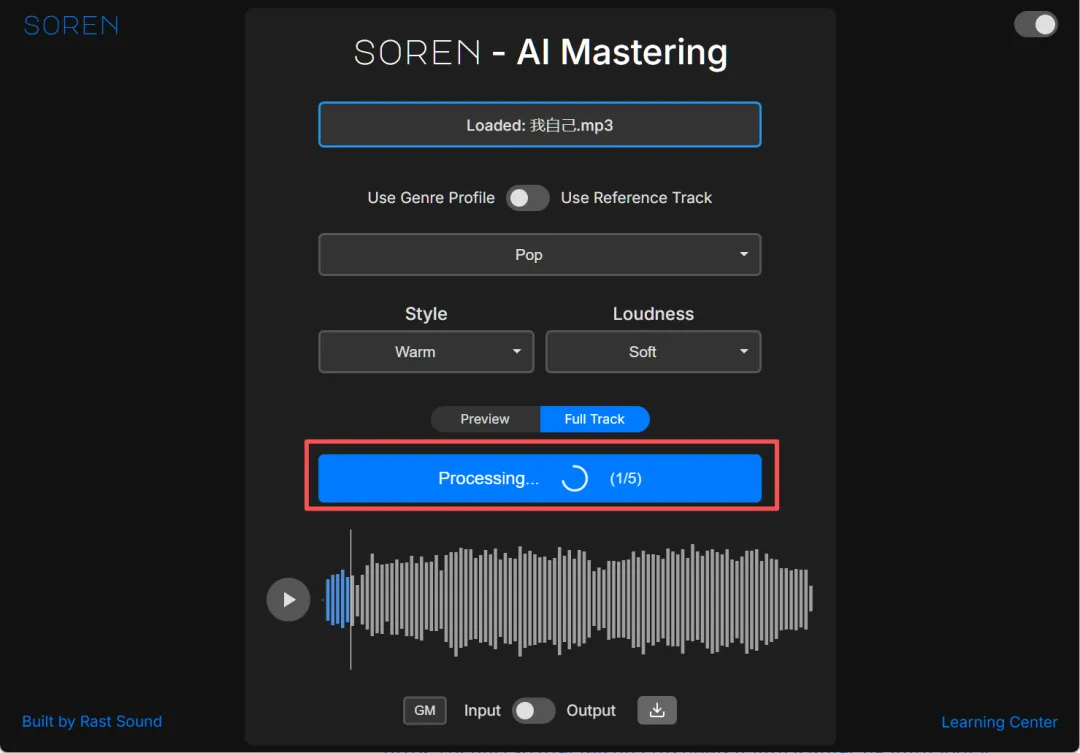Download the mastered track
The height and width of the screenshot is (753, 1080).
656,710
